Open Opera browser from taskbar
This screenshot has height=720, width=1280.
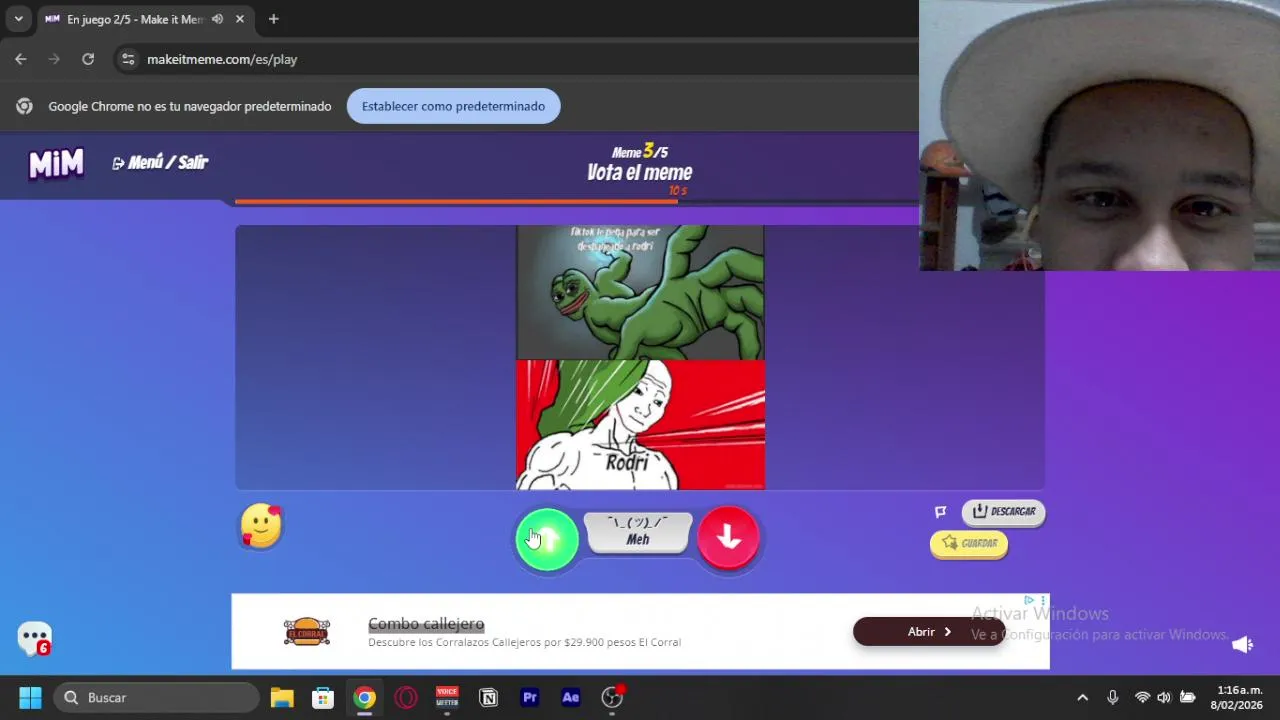coord(405,697)
